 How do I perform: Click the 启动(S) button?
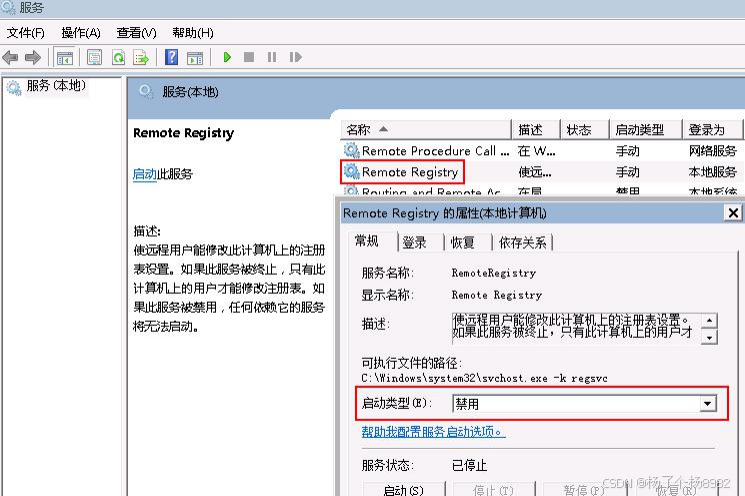click(x=404, y=489)
